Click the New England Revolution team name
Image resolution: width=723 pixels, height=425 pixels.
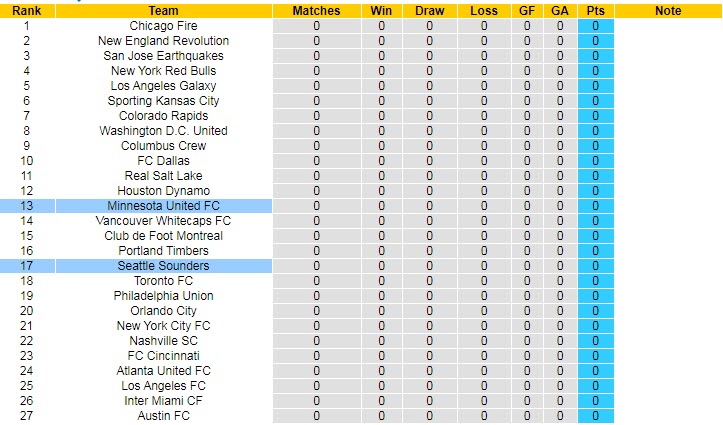[163, 41]
